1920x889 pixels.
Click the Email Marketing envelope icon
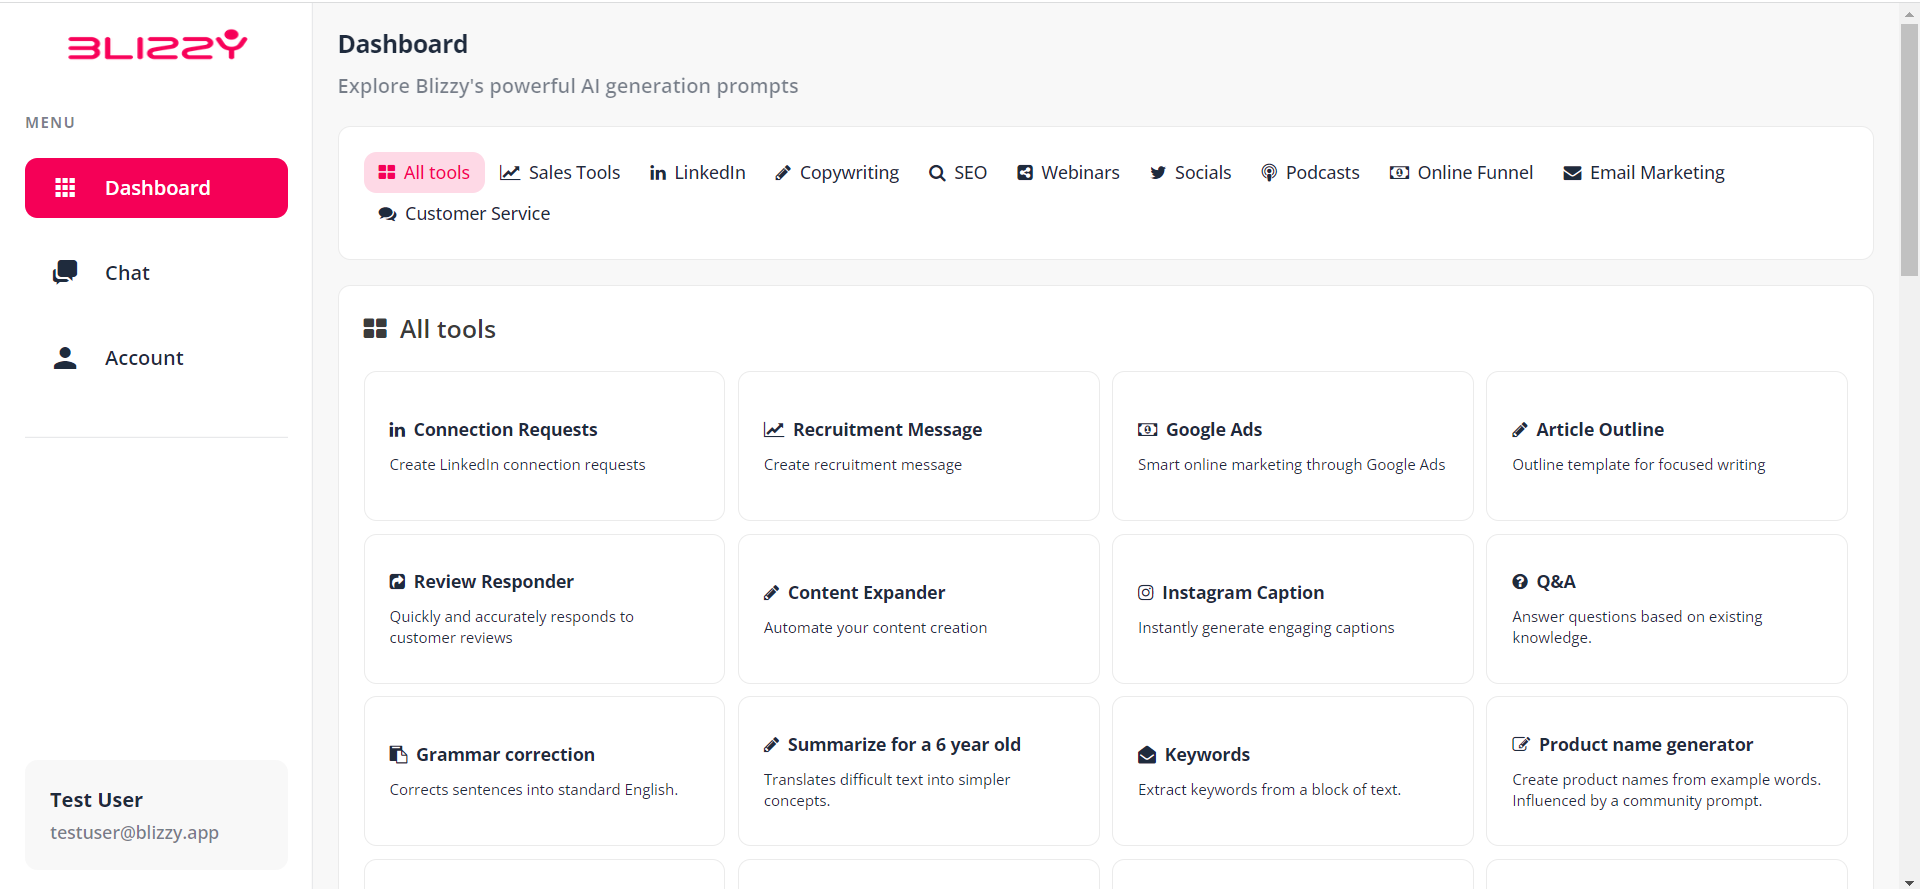pyautogui.click(x=1572, y=173)
